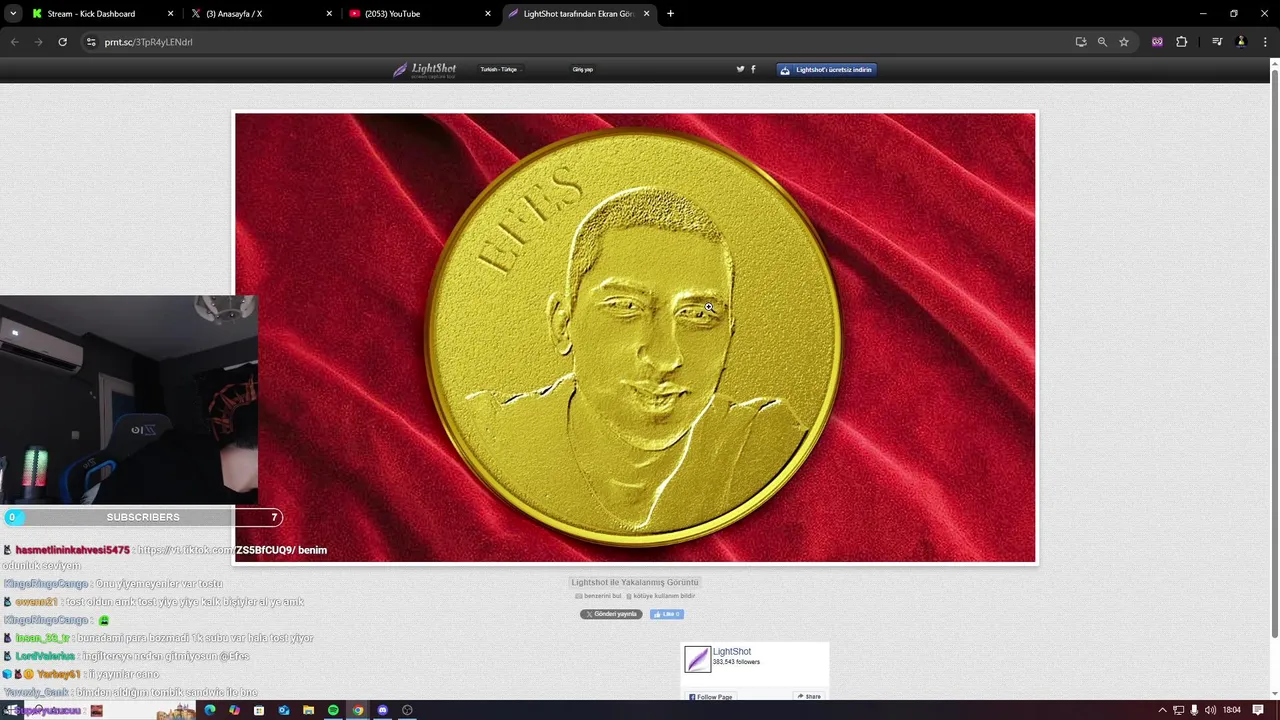Open the Microsoft Edge taskbar icon

coord(209,710)
